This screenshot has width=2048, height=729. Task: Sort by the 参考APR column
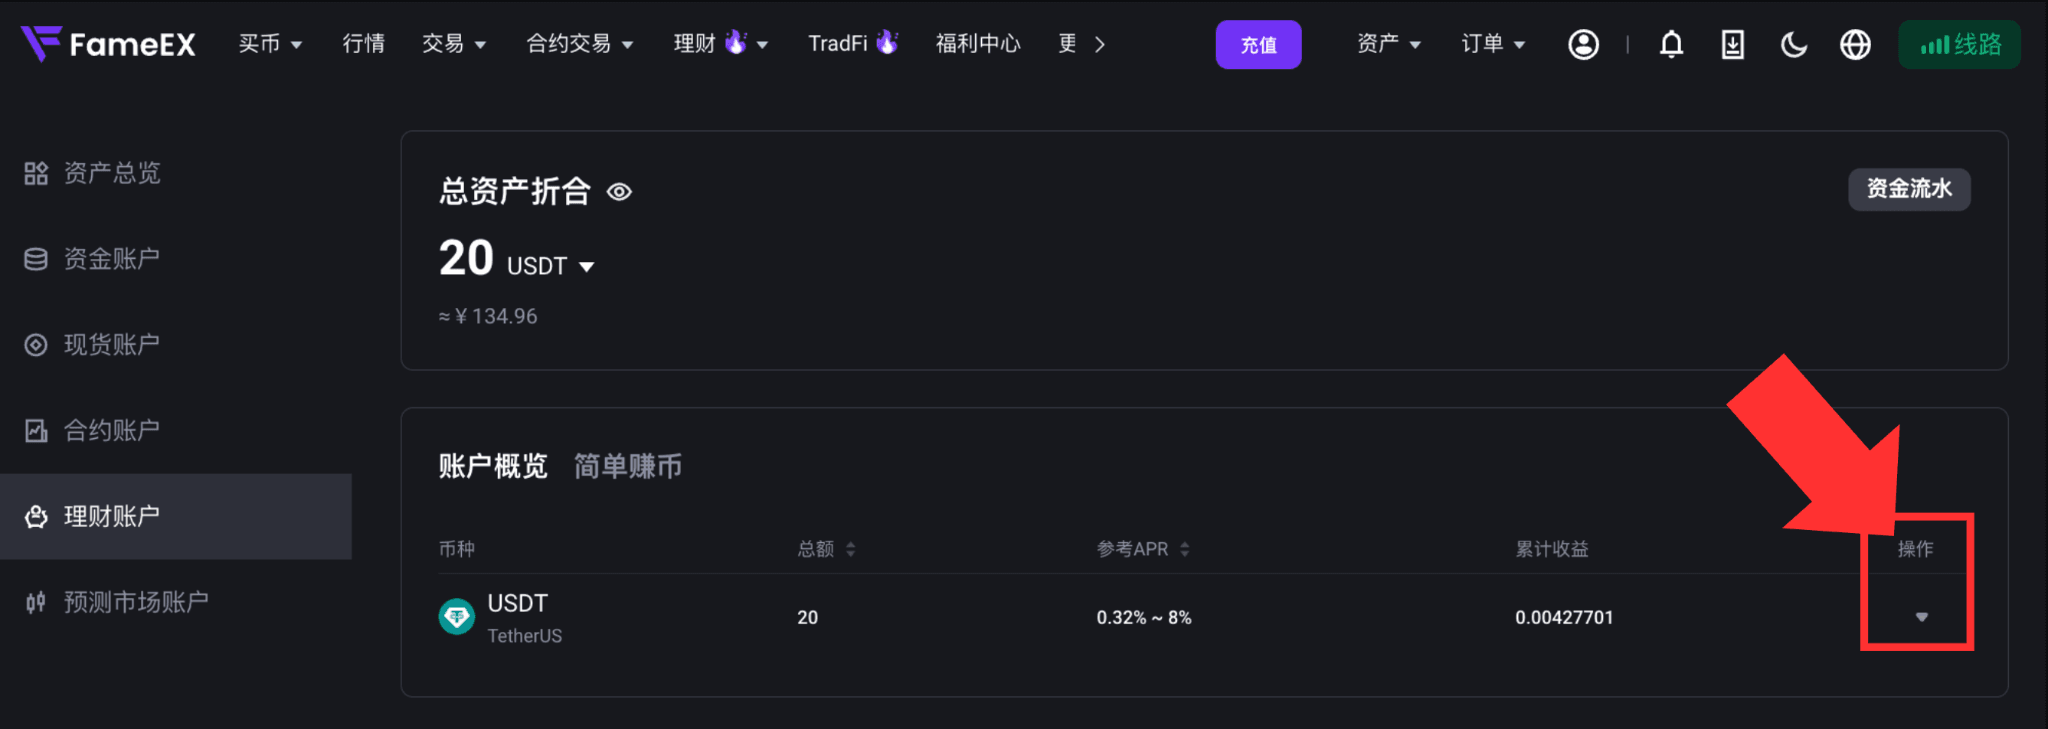click(x=1143, y=549)
